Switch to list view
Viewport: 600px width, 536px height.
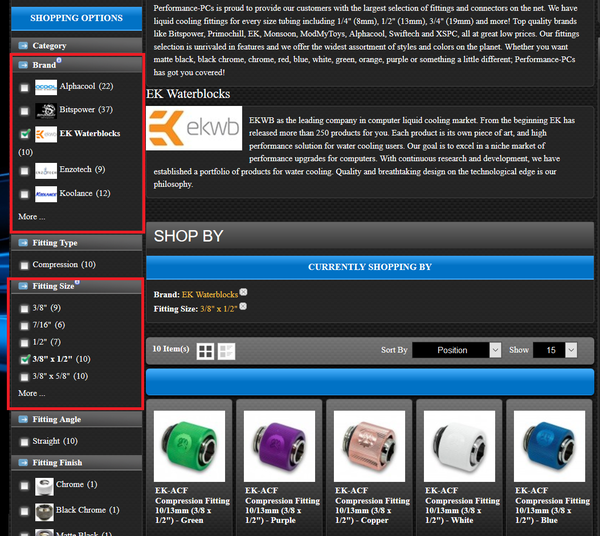pyautogui.click(x=227, y=351)
